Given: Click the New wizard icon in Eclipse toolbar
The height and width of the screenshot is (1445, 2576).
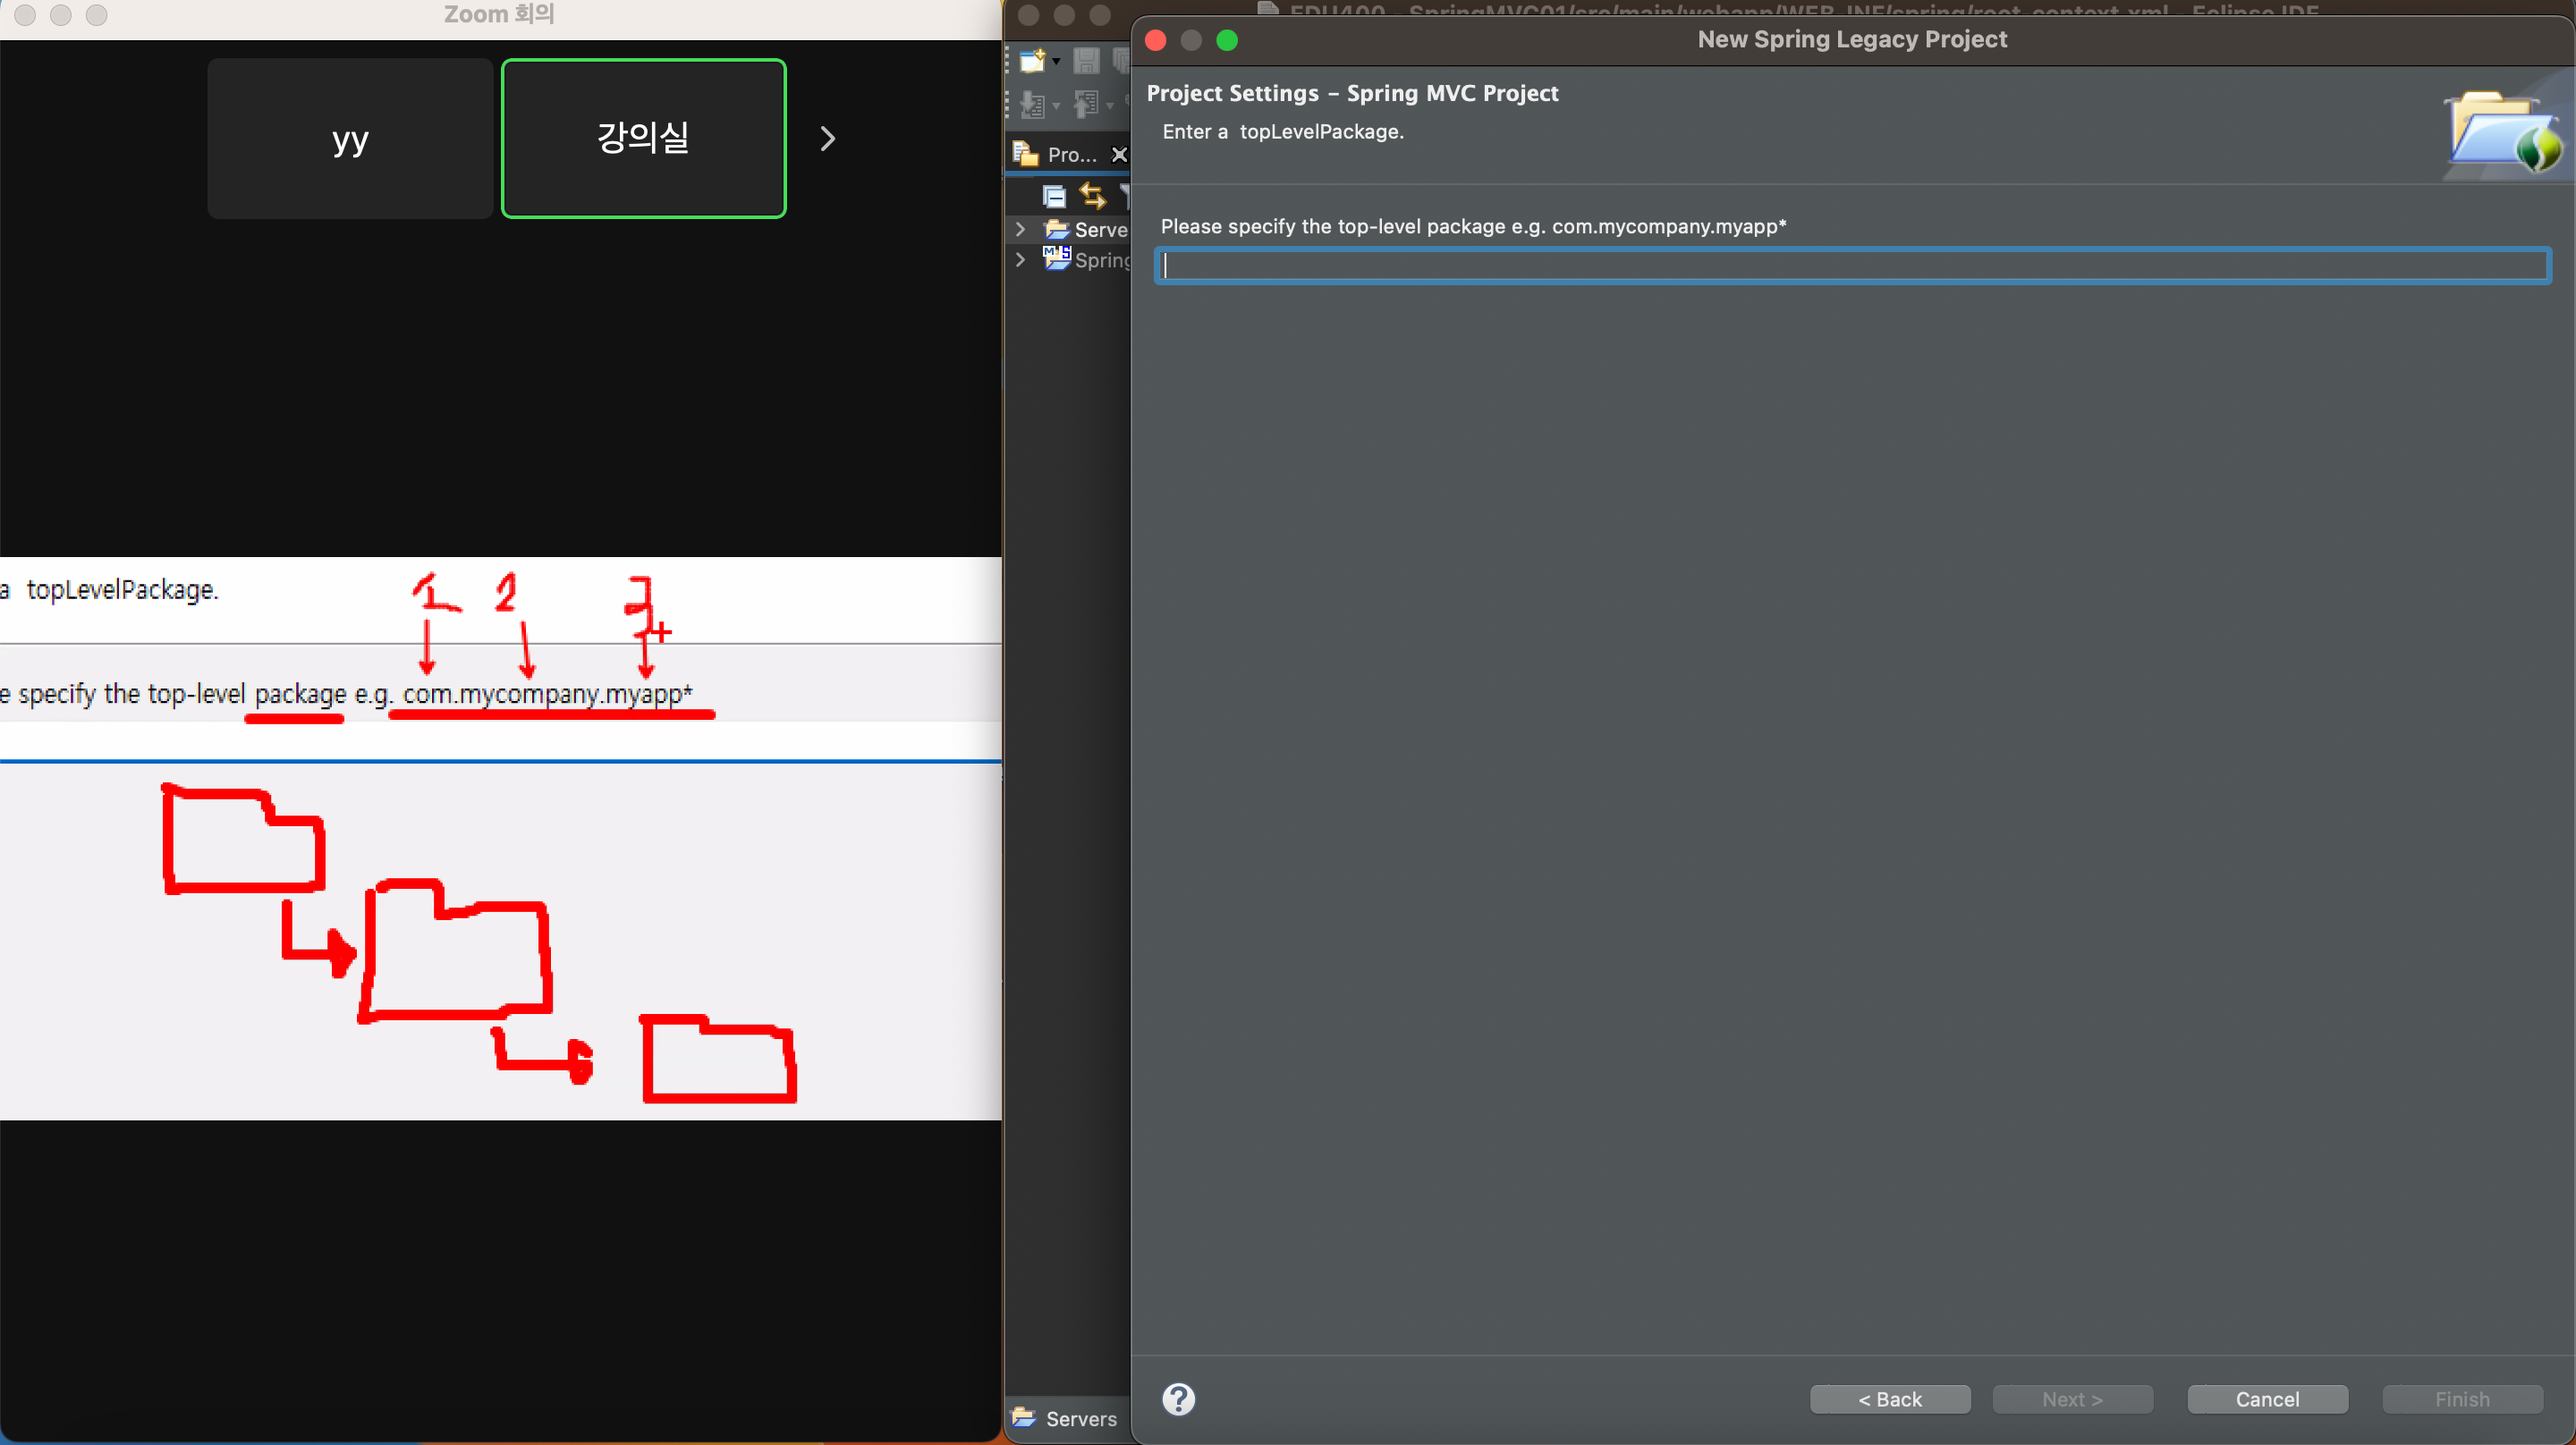Looking at the screenshot, I should tap(1032, 61).
